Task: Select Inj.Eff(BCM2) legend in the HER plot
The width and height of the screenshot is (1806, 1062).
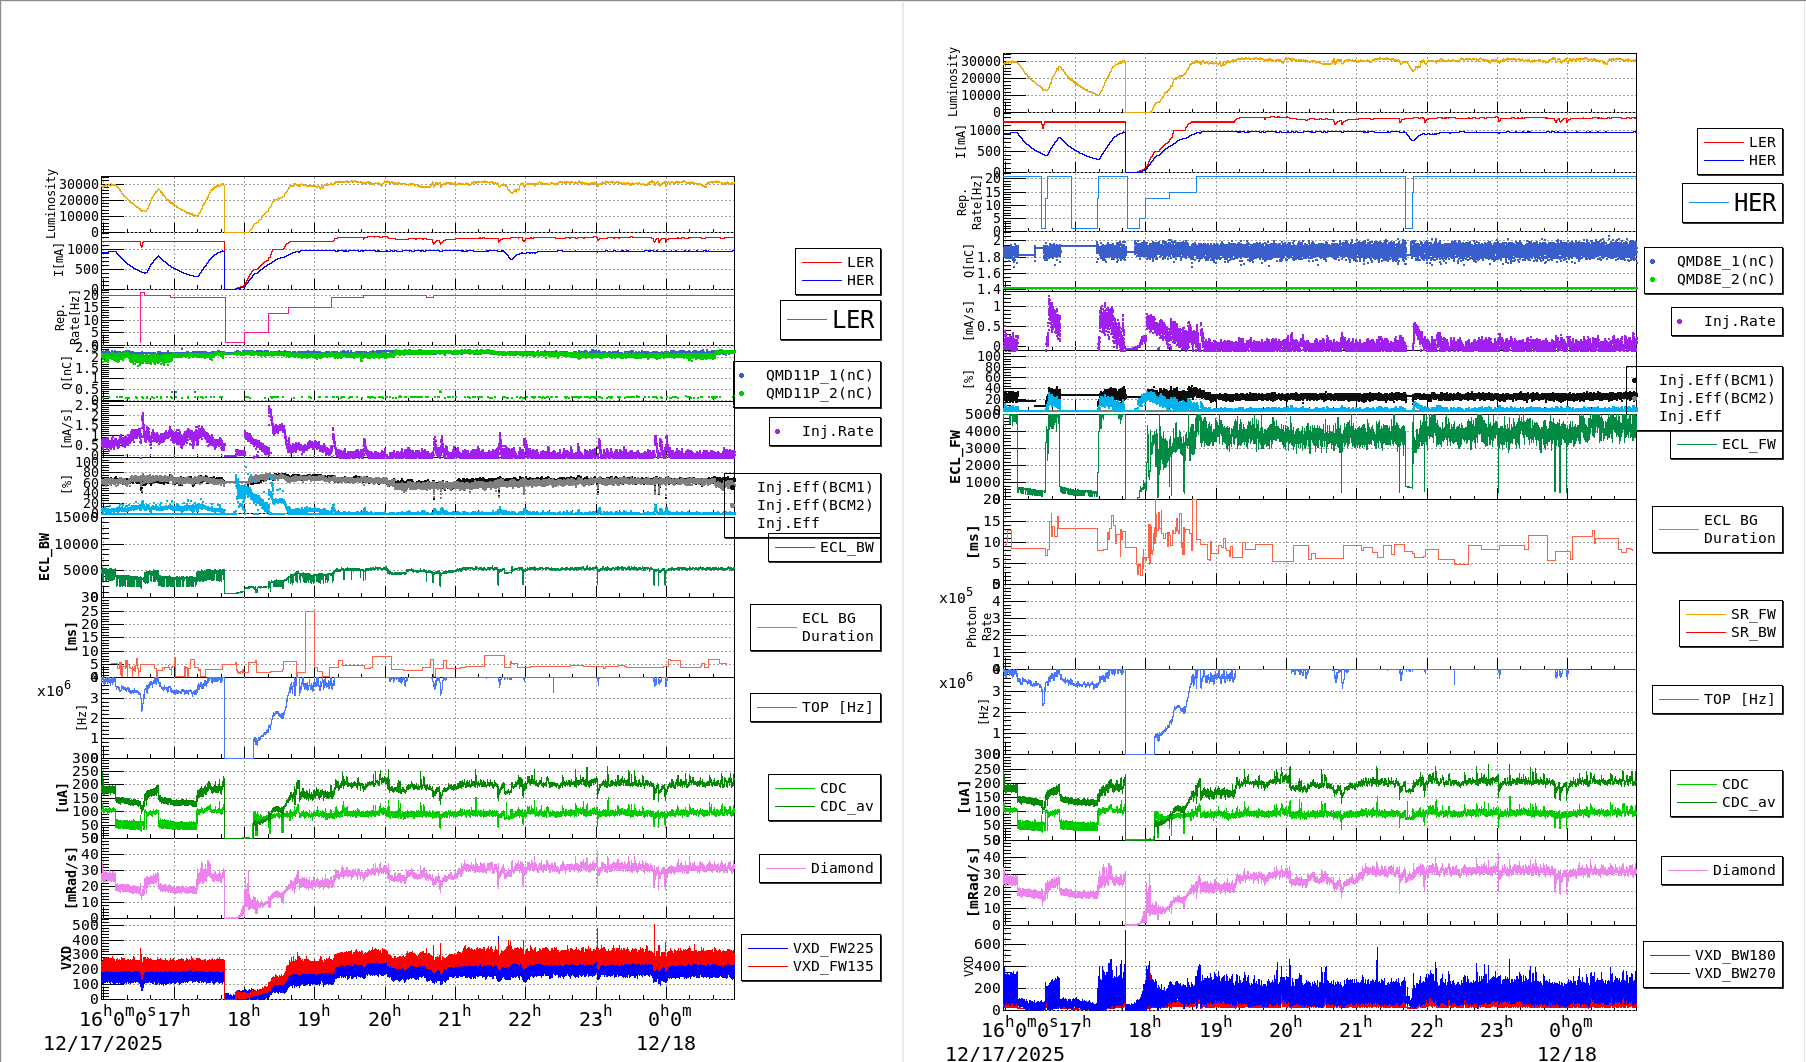Action: pos(1716,399)
